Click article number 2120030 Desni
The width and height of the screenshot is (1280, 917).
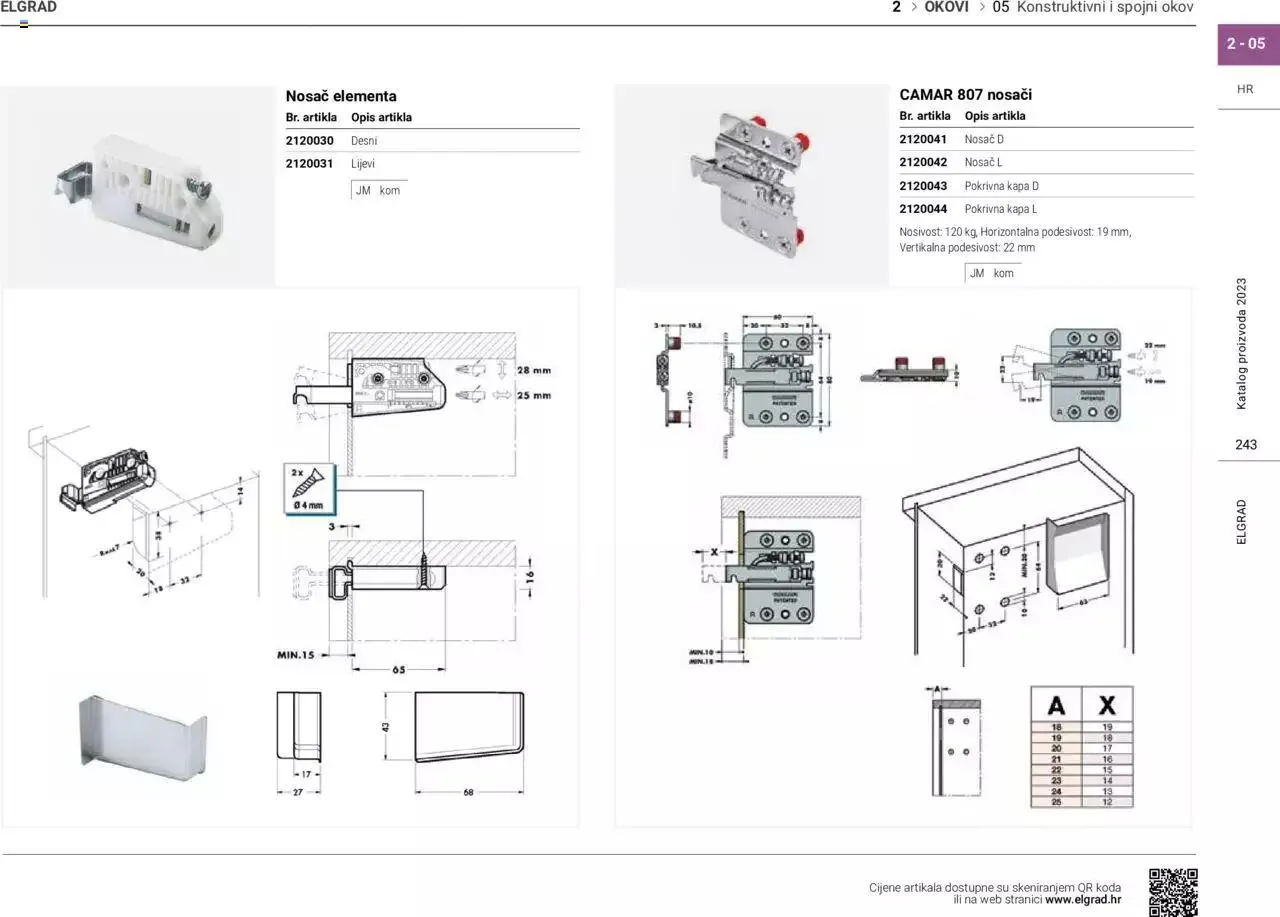pos(310,141)
